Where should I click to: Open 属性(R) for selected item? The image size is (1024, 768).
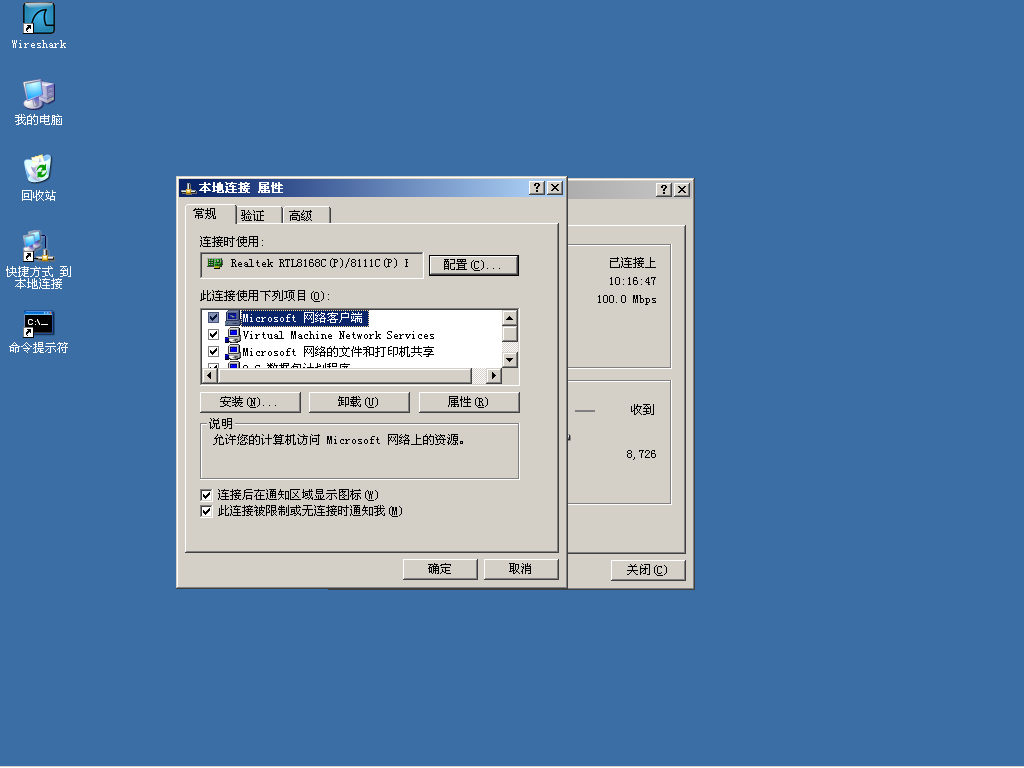tap(469, 402)
